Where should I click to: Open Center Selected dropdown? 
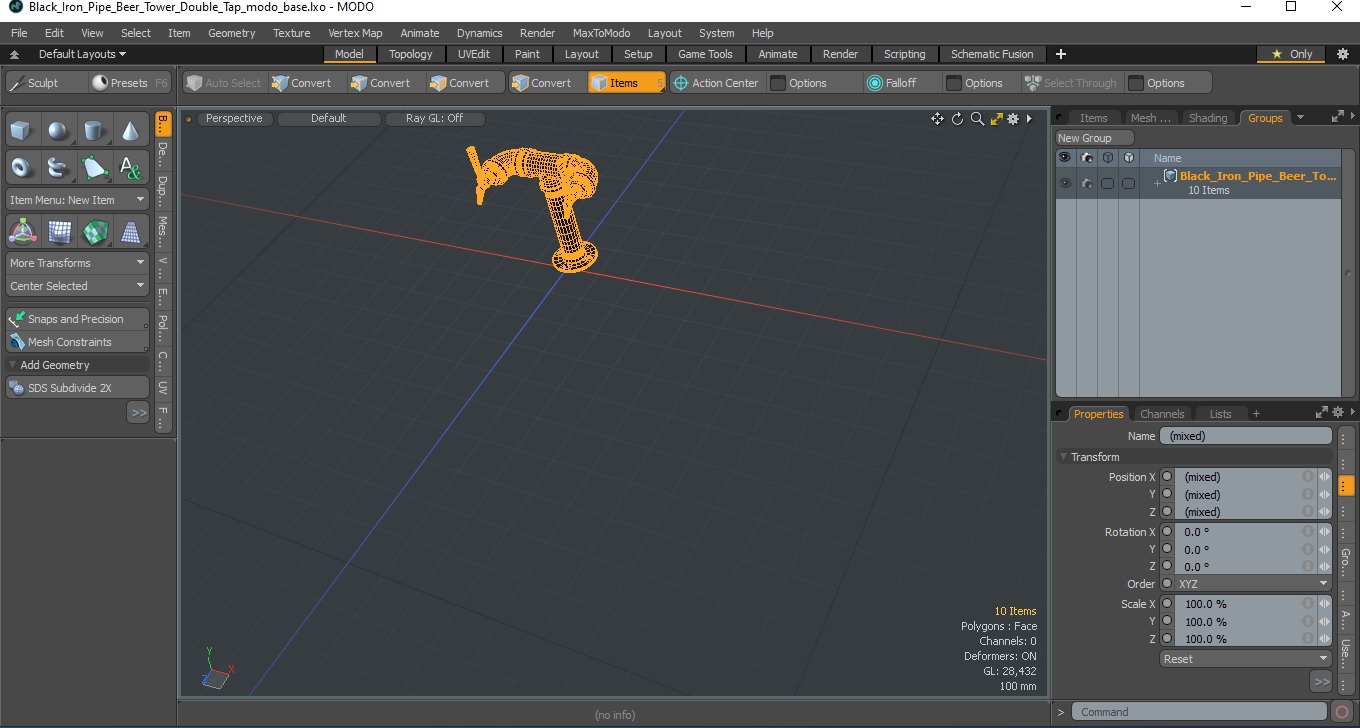(77, 286)
